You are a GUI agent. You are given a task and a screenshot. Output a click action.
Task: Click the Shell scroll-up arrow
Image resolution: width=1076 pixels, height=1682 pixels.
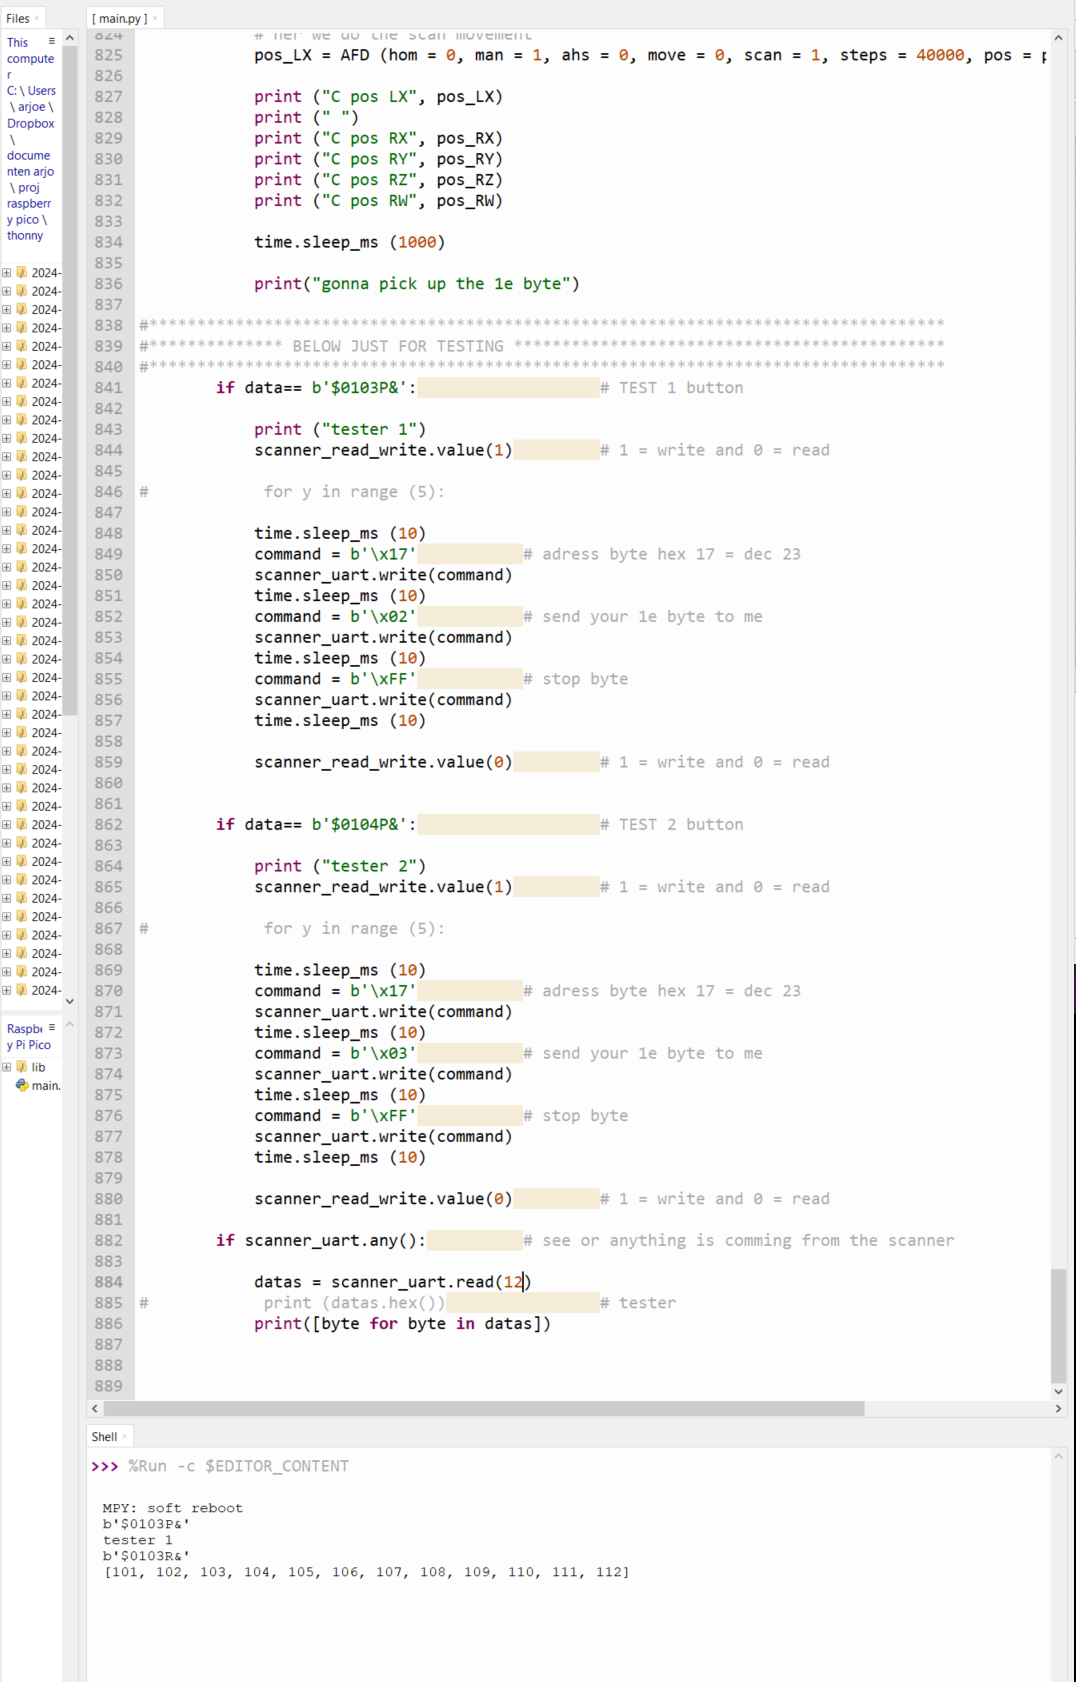(1058, 1457)
